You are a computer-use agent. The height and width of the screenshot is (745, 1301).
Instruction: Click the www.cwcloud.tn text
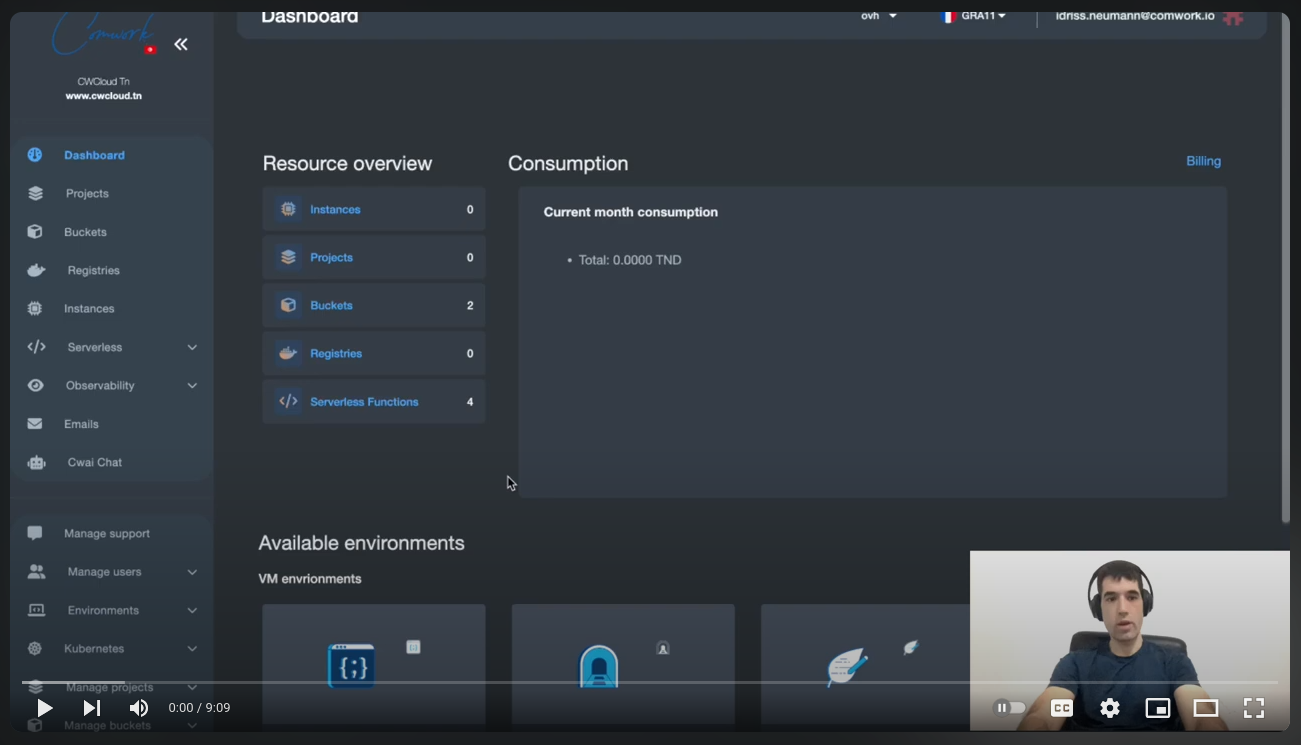point(103,96)
